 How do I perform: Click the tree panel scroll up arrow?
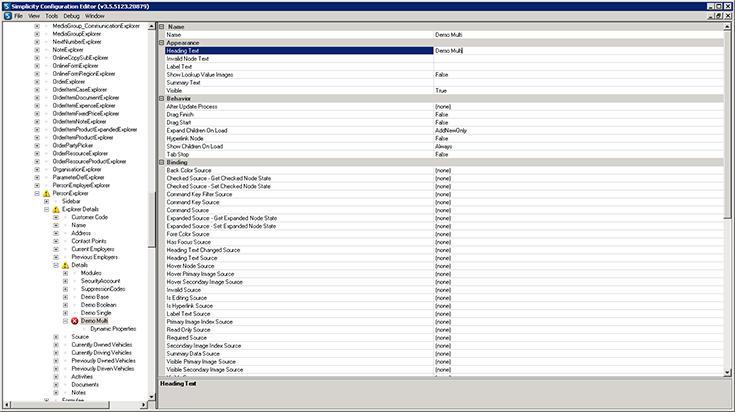(151, 27)
